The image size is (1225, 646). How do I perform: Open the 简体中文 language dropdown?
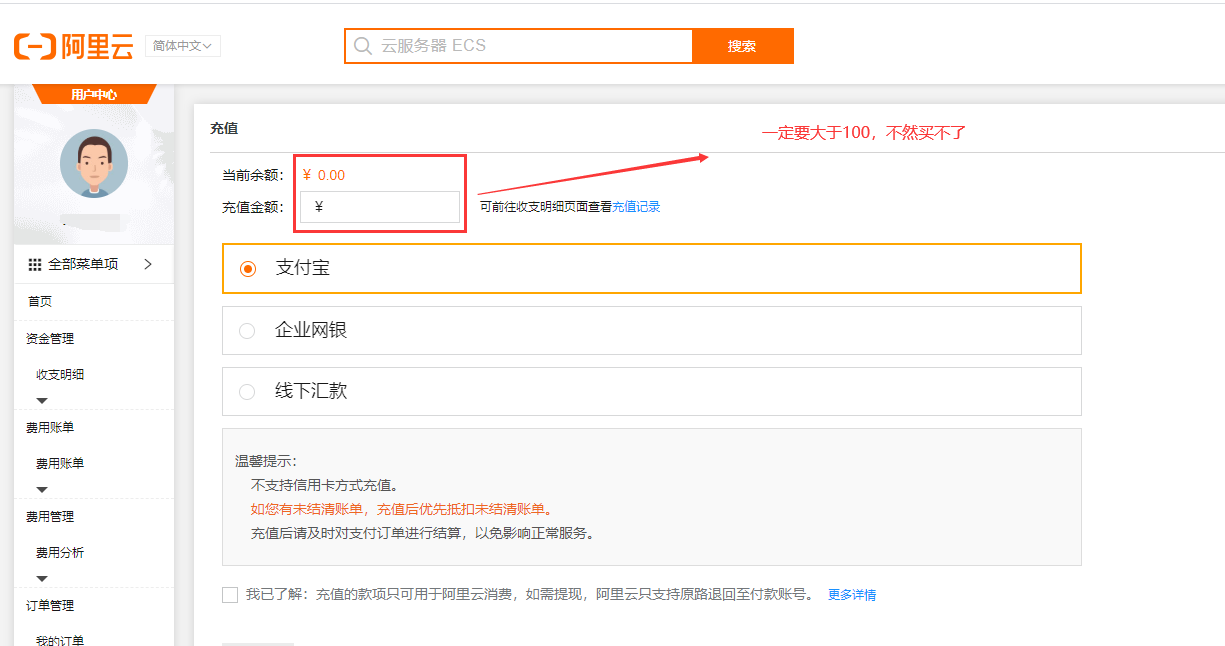pos(183,46)
